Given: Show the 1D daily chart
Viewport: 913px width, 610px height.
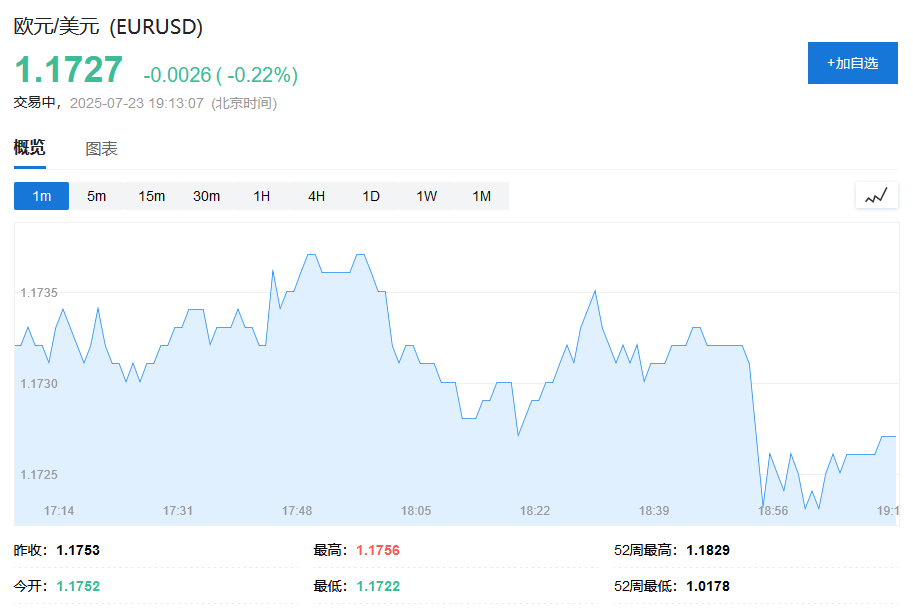Looking at the screenshot, I should pyautogui.click(x=371, y=196).
